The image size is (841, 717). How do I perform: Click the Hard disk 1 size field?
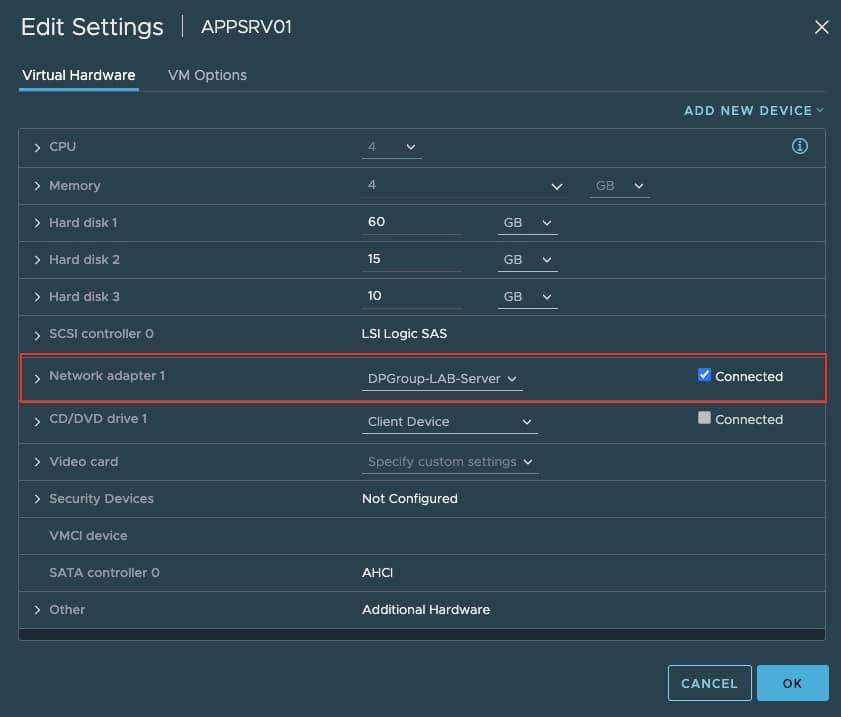tap(411, 222)
